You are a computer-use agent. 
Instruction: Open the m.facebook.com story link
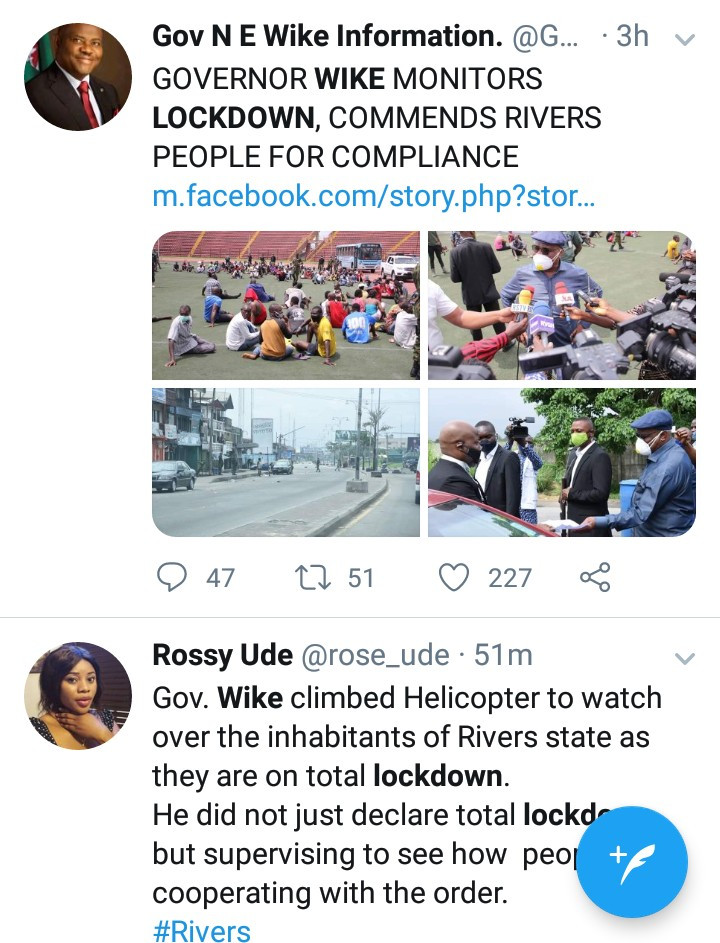[x=373, y=195]
